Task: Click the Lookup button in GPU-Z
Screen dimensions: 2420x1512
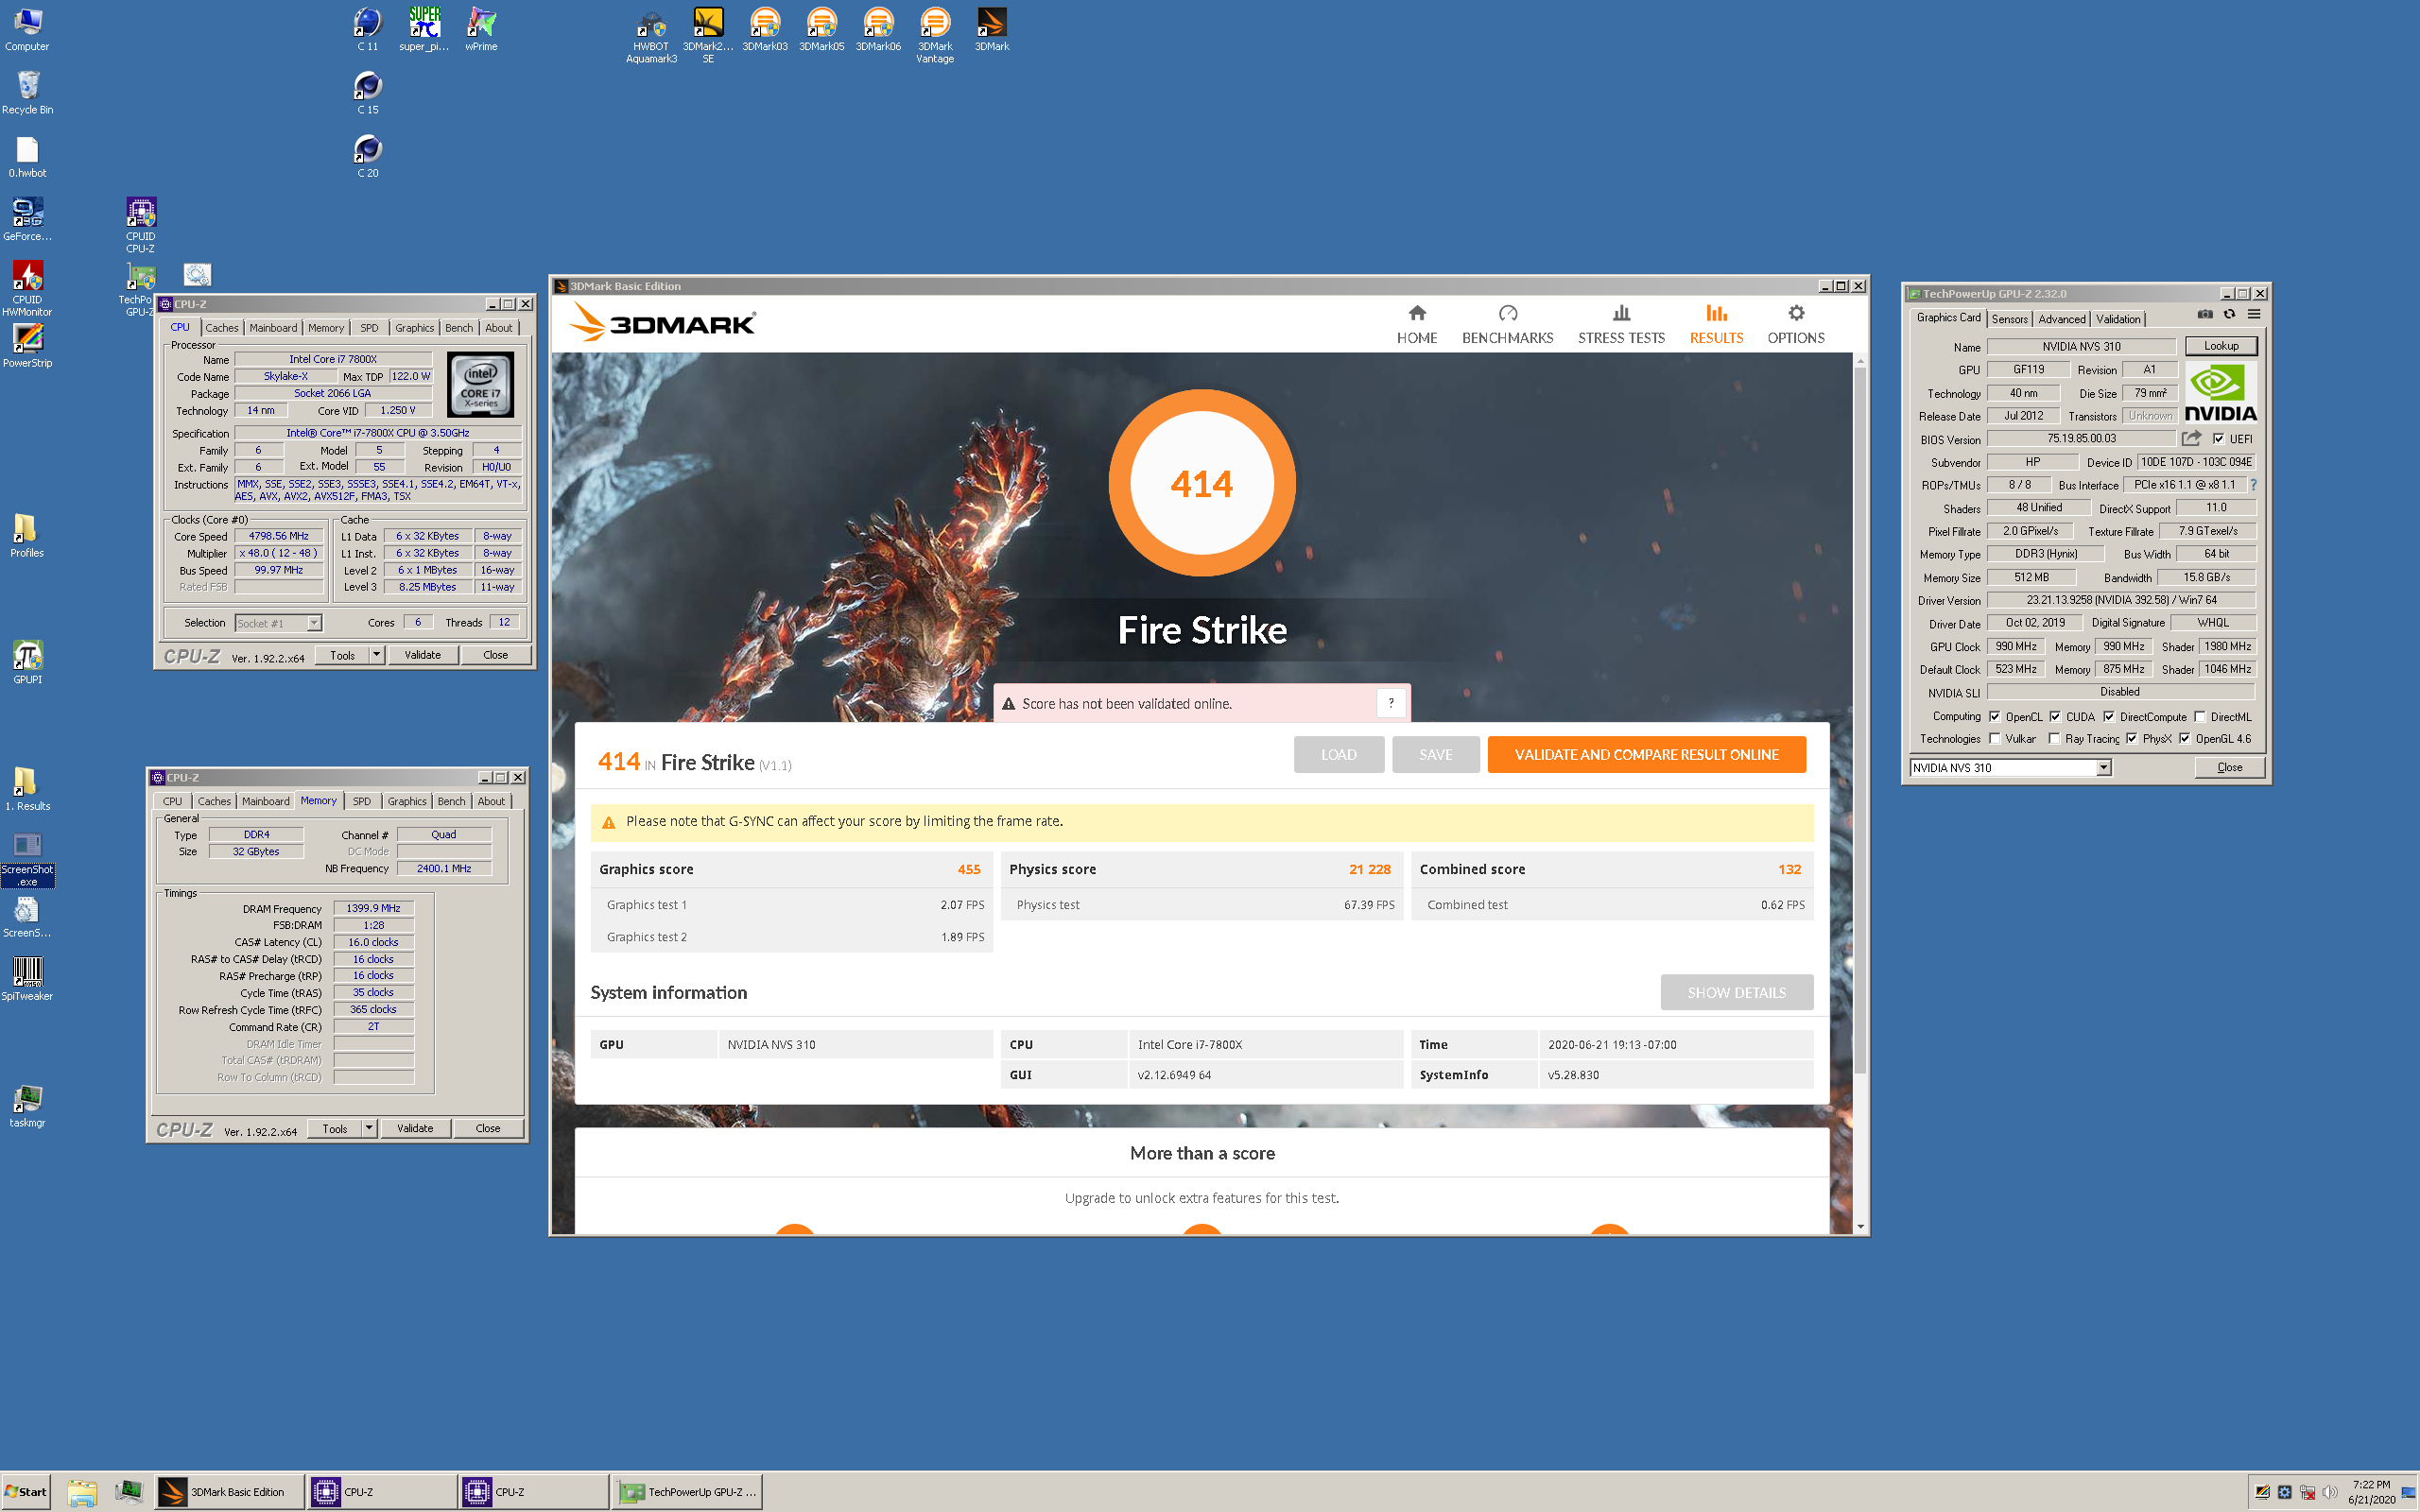Action: pos(2220,346)
